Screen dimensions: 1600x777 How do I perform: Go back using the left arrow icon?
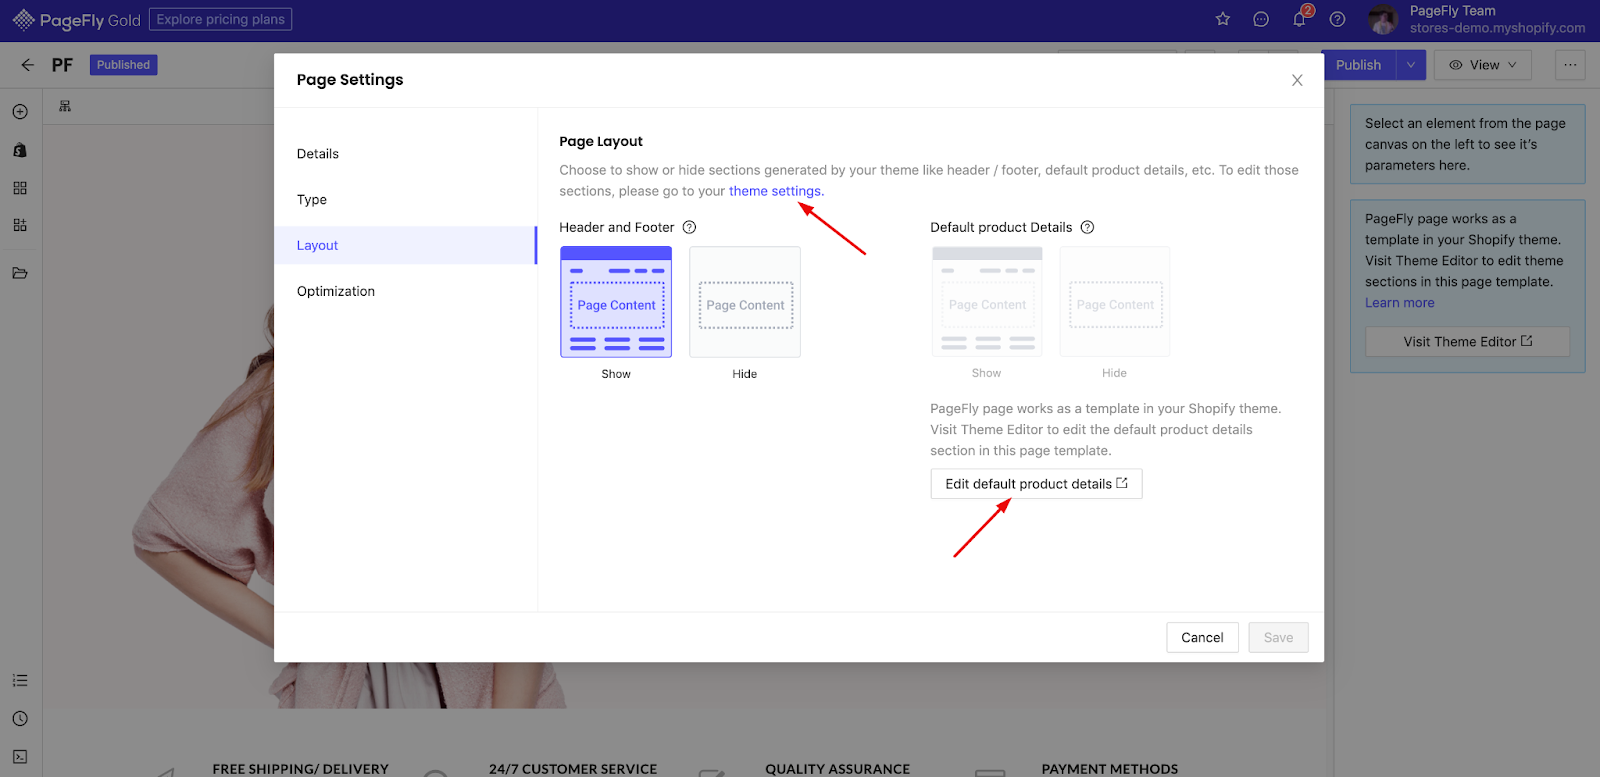(27, 65)
